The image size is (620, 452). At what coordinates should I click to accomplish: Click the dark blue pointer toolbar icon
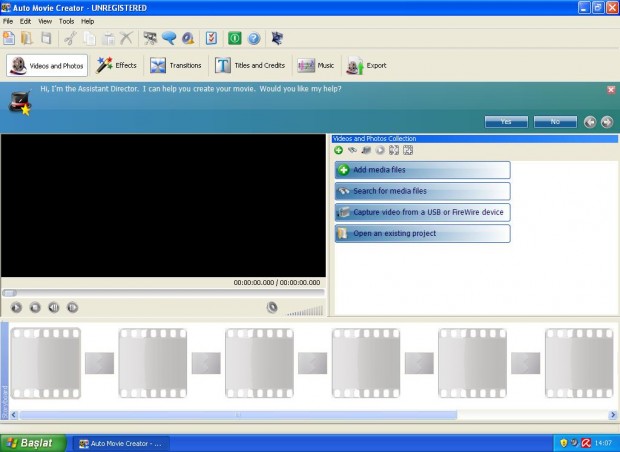277,38
